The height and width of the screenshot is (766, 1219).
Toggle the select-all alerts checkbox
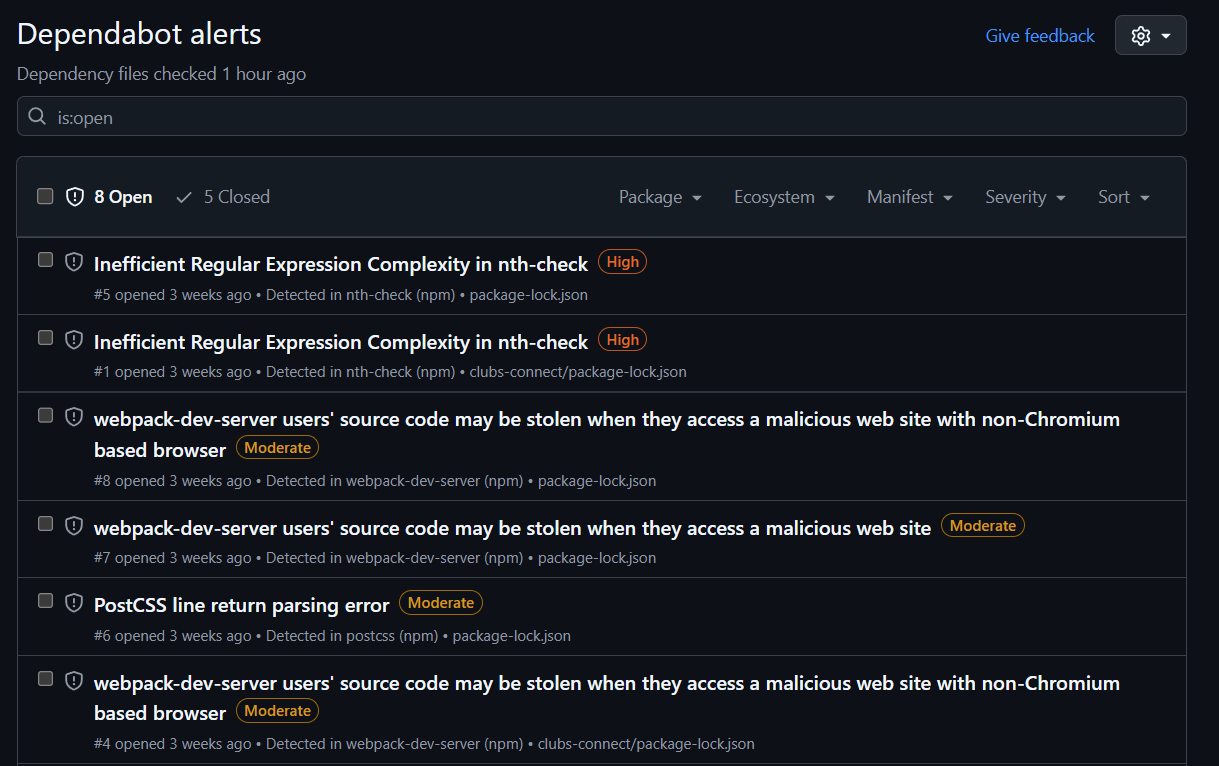(45, 196)
